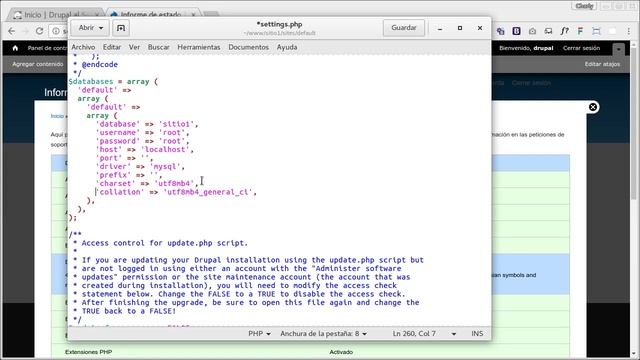Switch to the Inicio | Drupal tab

[x=55, y=15]
